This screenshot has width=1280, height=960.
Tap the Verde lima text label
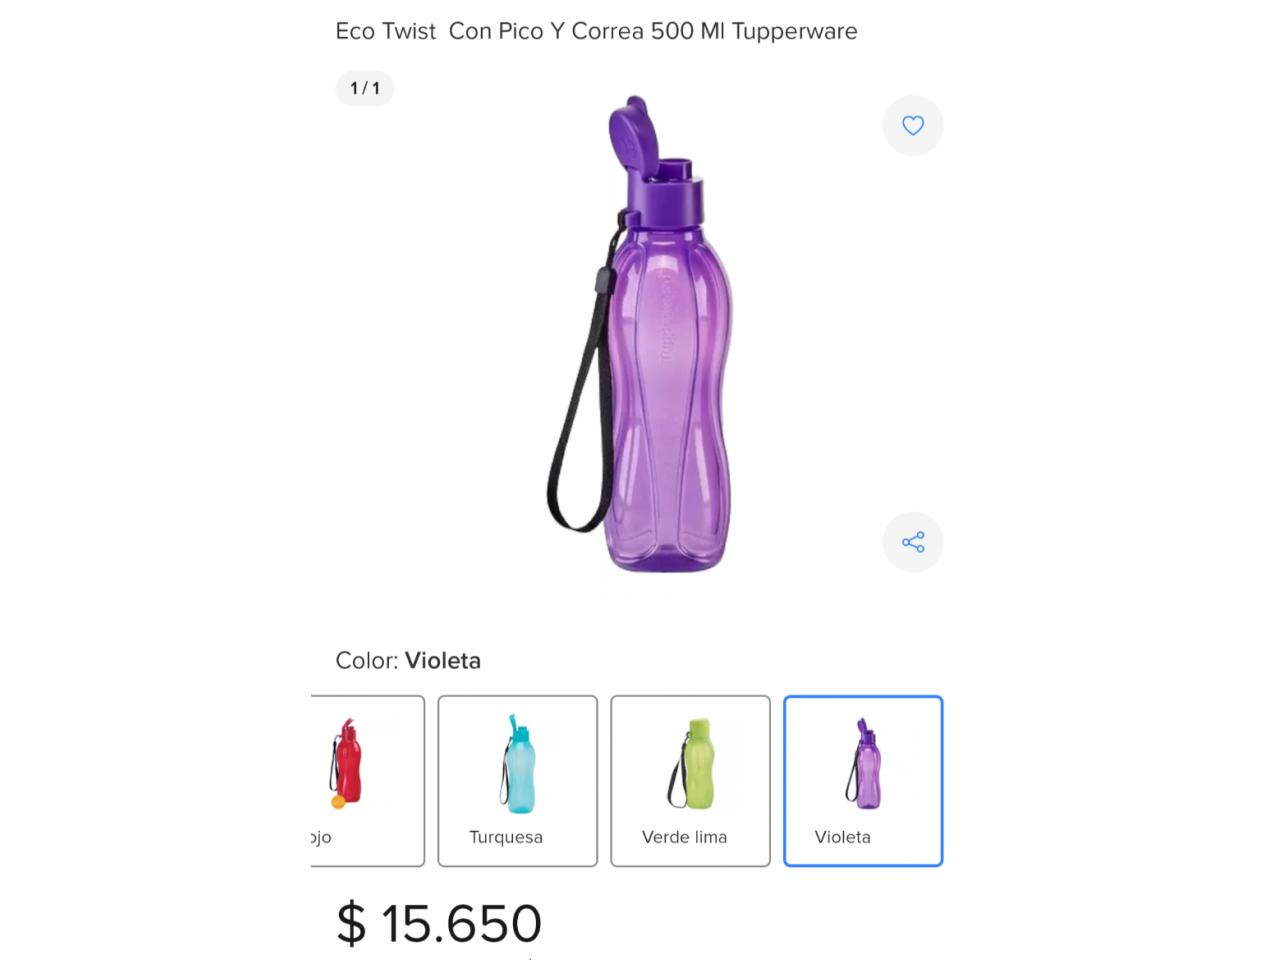point(685,837)
